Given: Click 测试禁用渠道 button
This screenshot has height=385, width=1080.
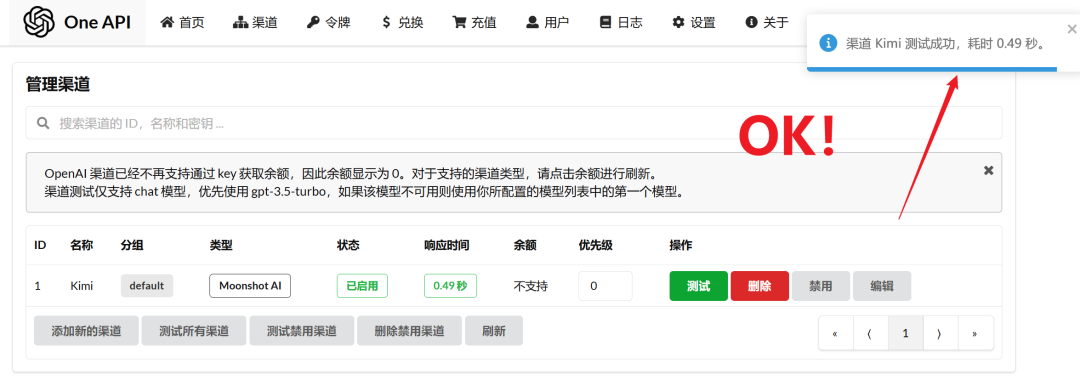Looking at the screenshot, I should [x=302, y=331].
